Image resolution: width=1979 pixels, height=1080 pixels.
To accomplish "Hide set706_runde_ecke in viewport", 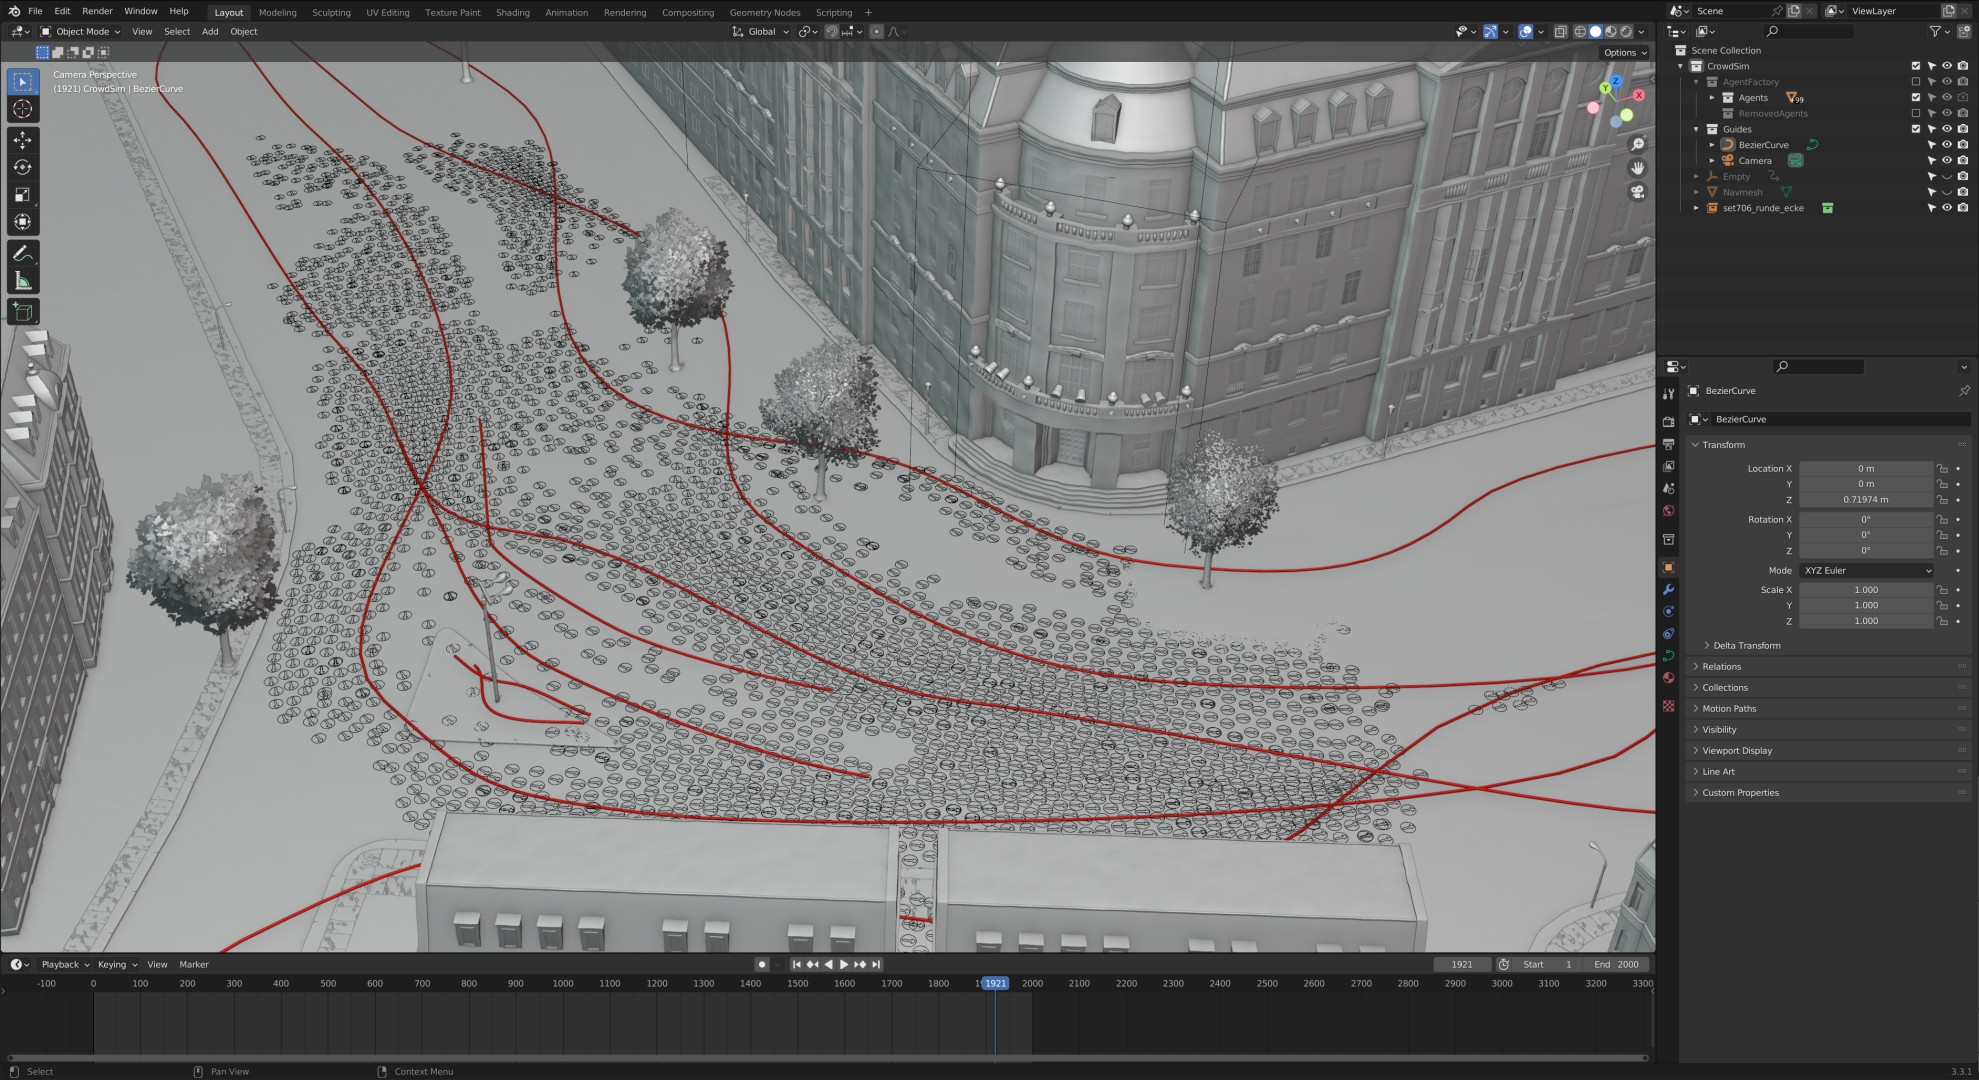I will pos(1947,208).
